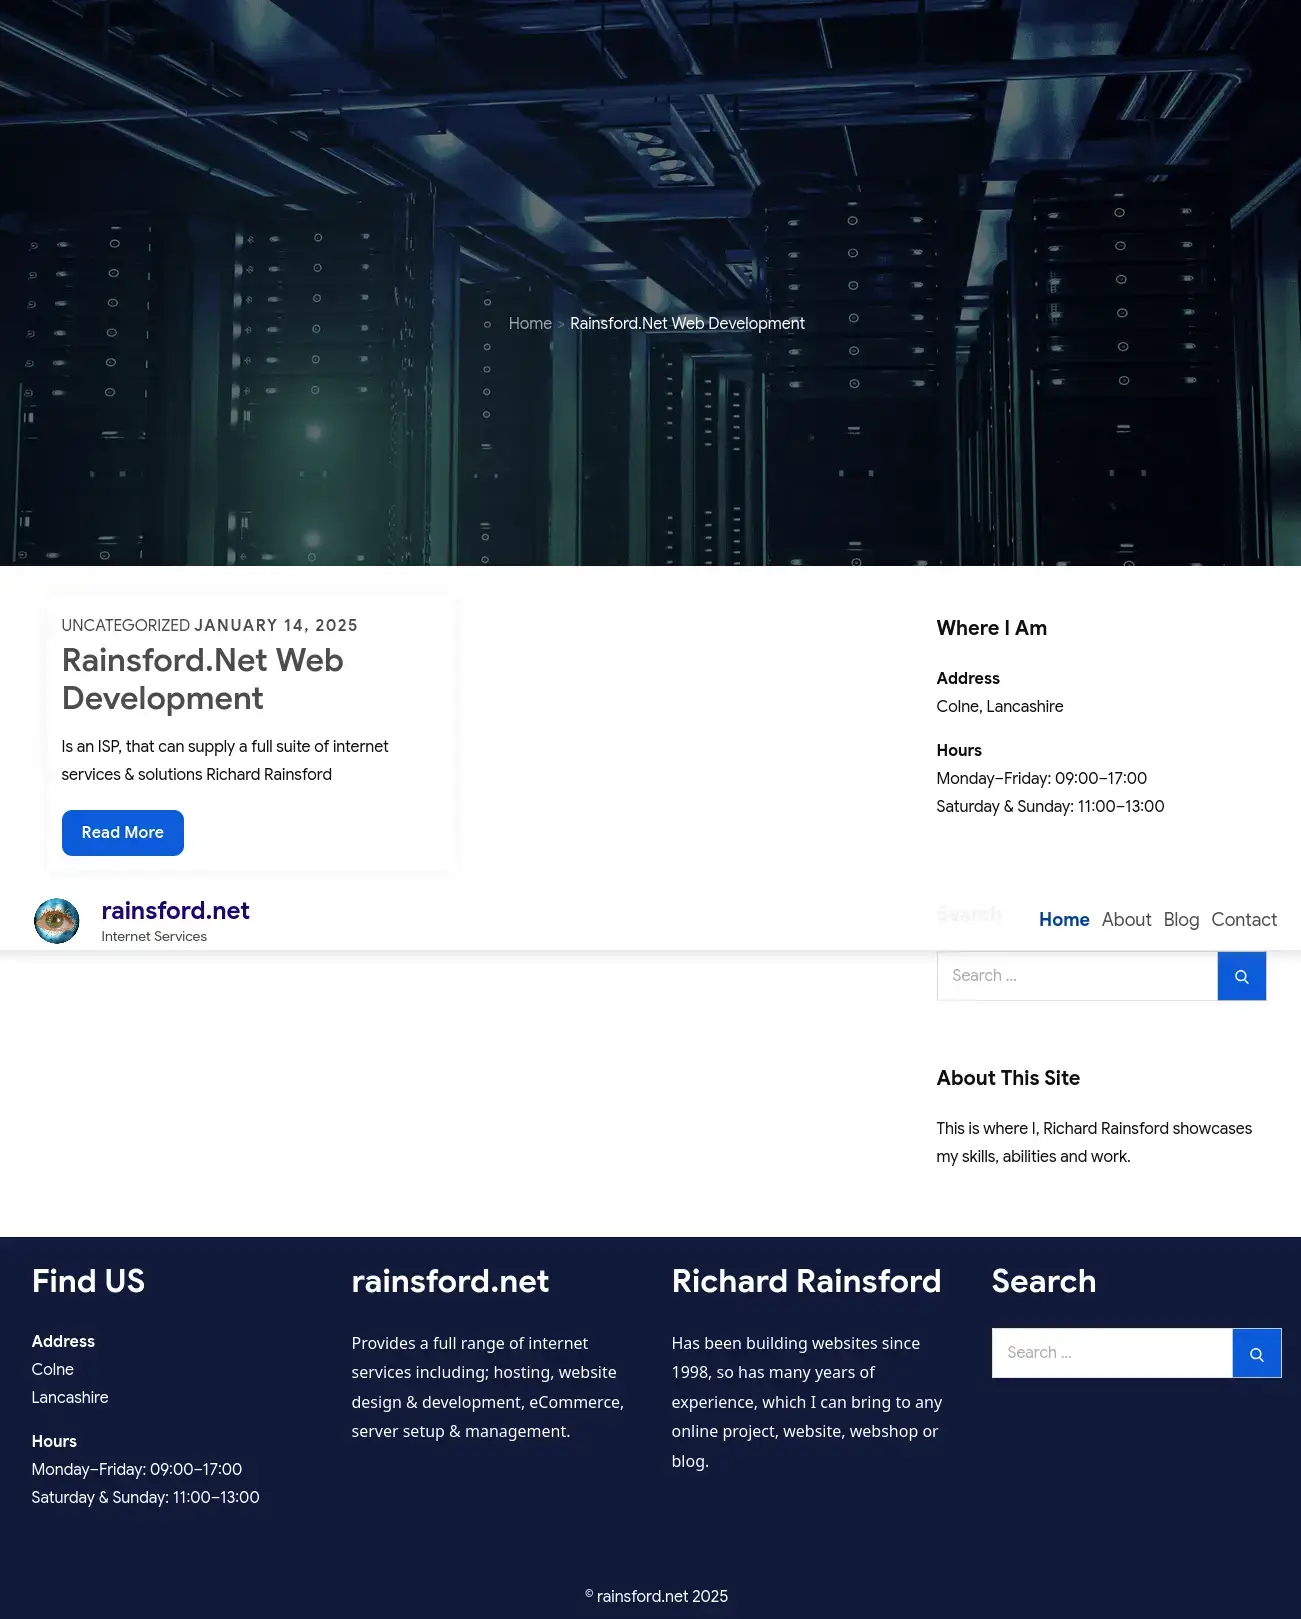Click the 'This is where I, Richard Rainsford' paragraph

coord(1094,1143)
